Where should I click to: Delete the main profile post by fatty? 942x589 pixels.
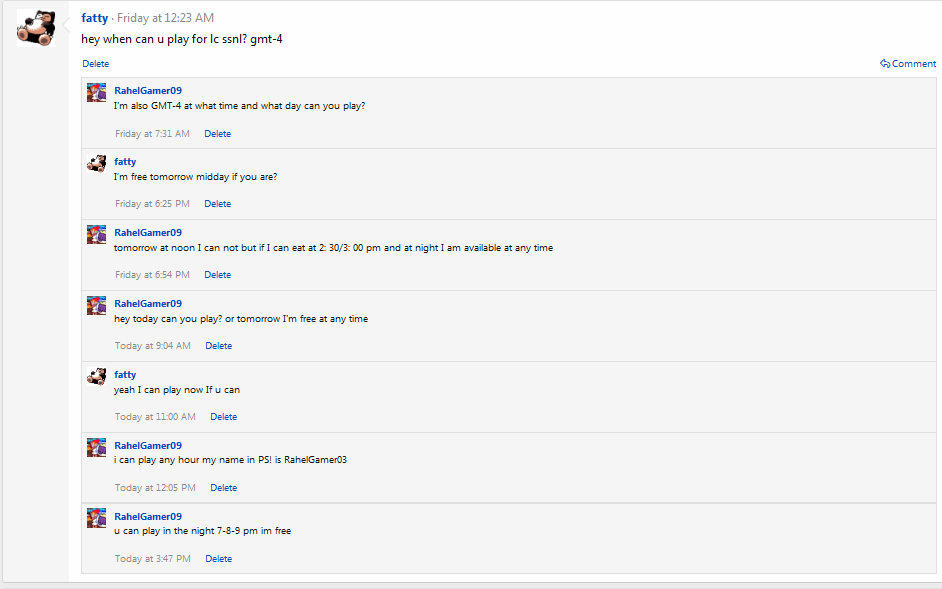96,64
